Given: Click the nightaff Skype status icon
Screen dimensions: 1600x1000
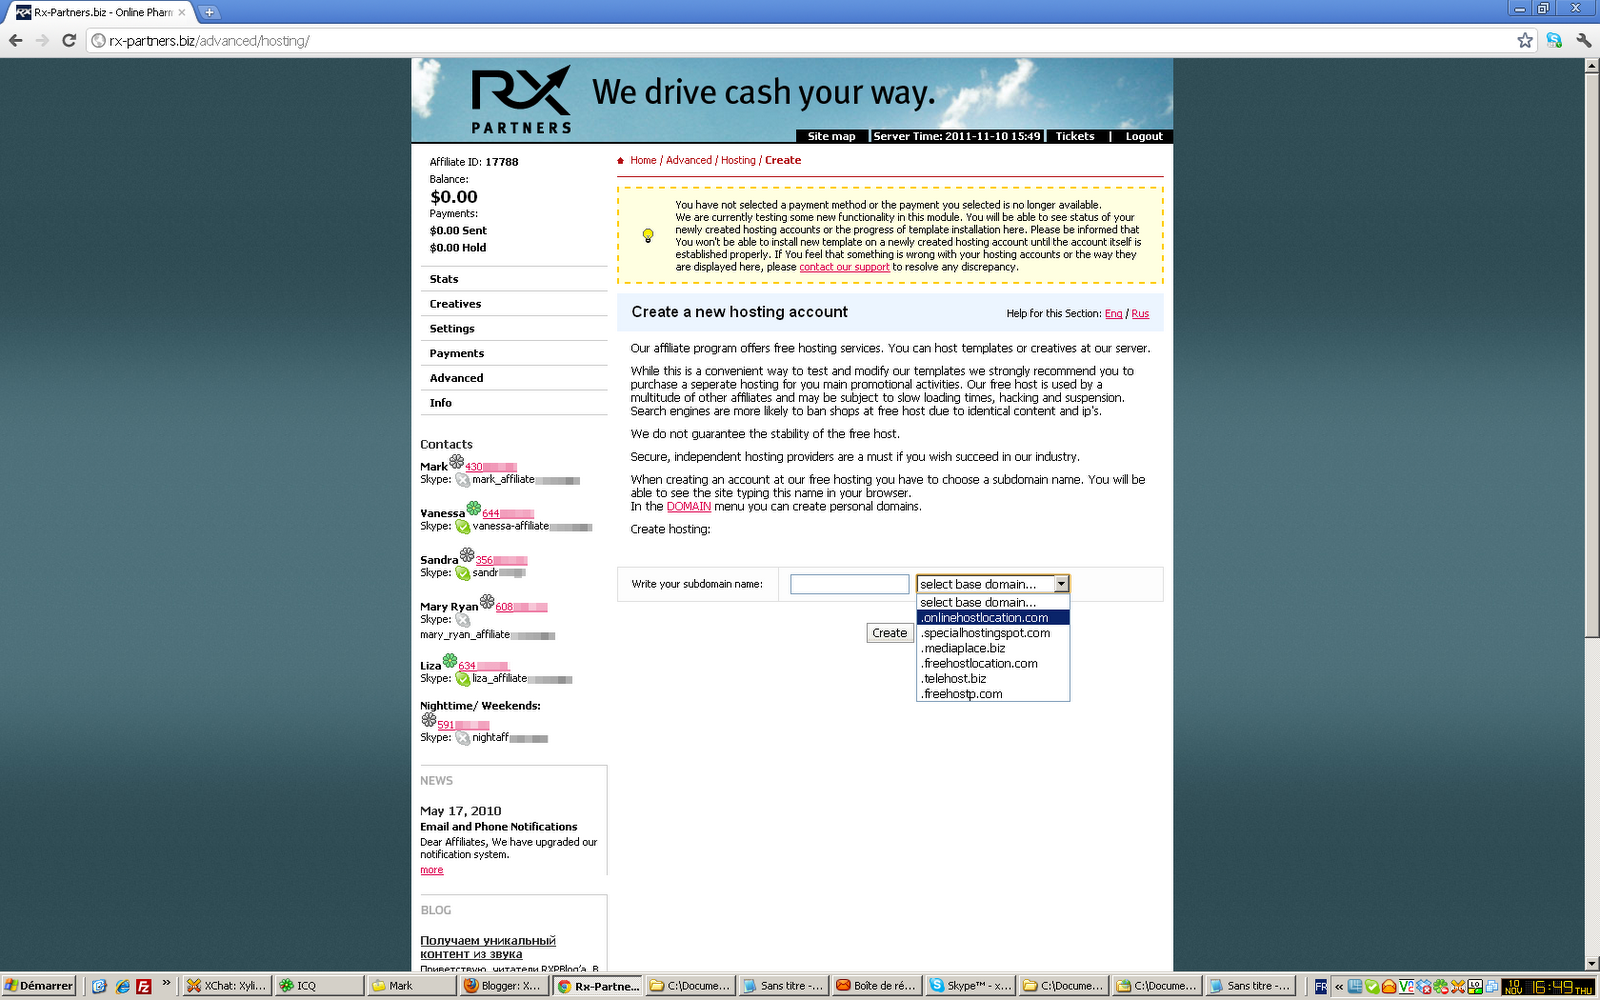Looking at the screenshot, I should tap(463, 738).
